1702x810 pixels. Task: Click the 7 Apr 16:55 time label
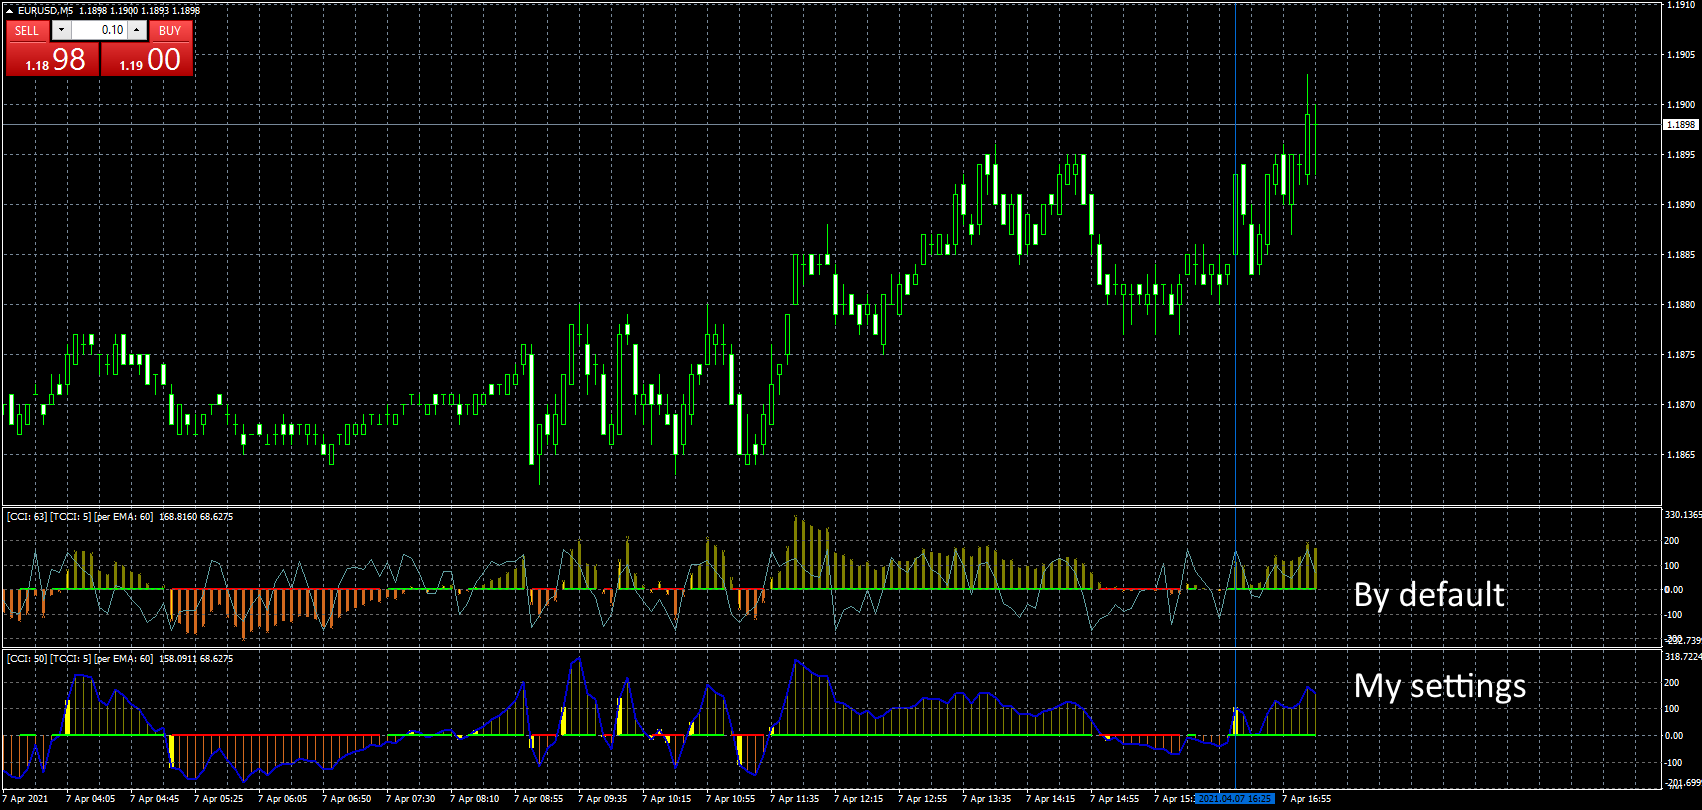(x=1306, y=799)
